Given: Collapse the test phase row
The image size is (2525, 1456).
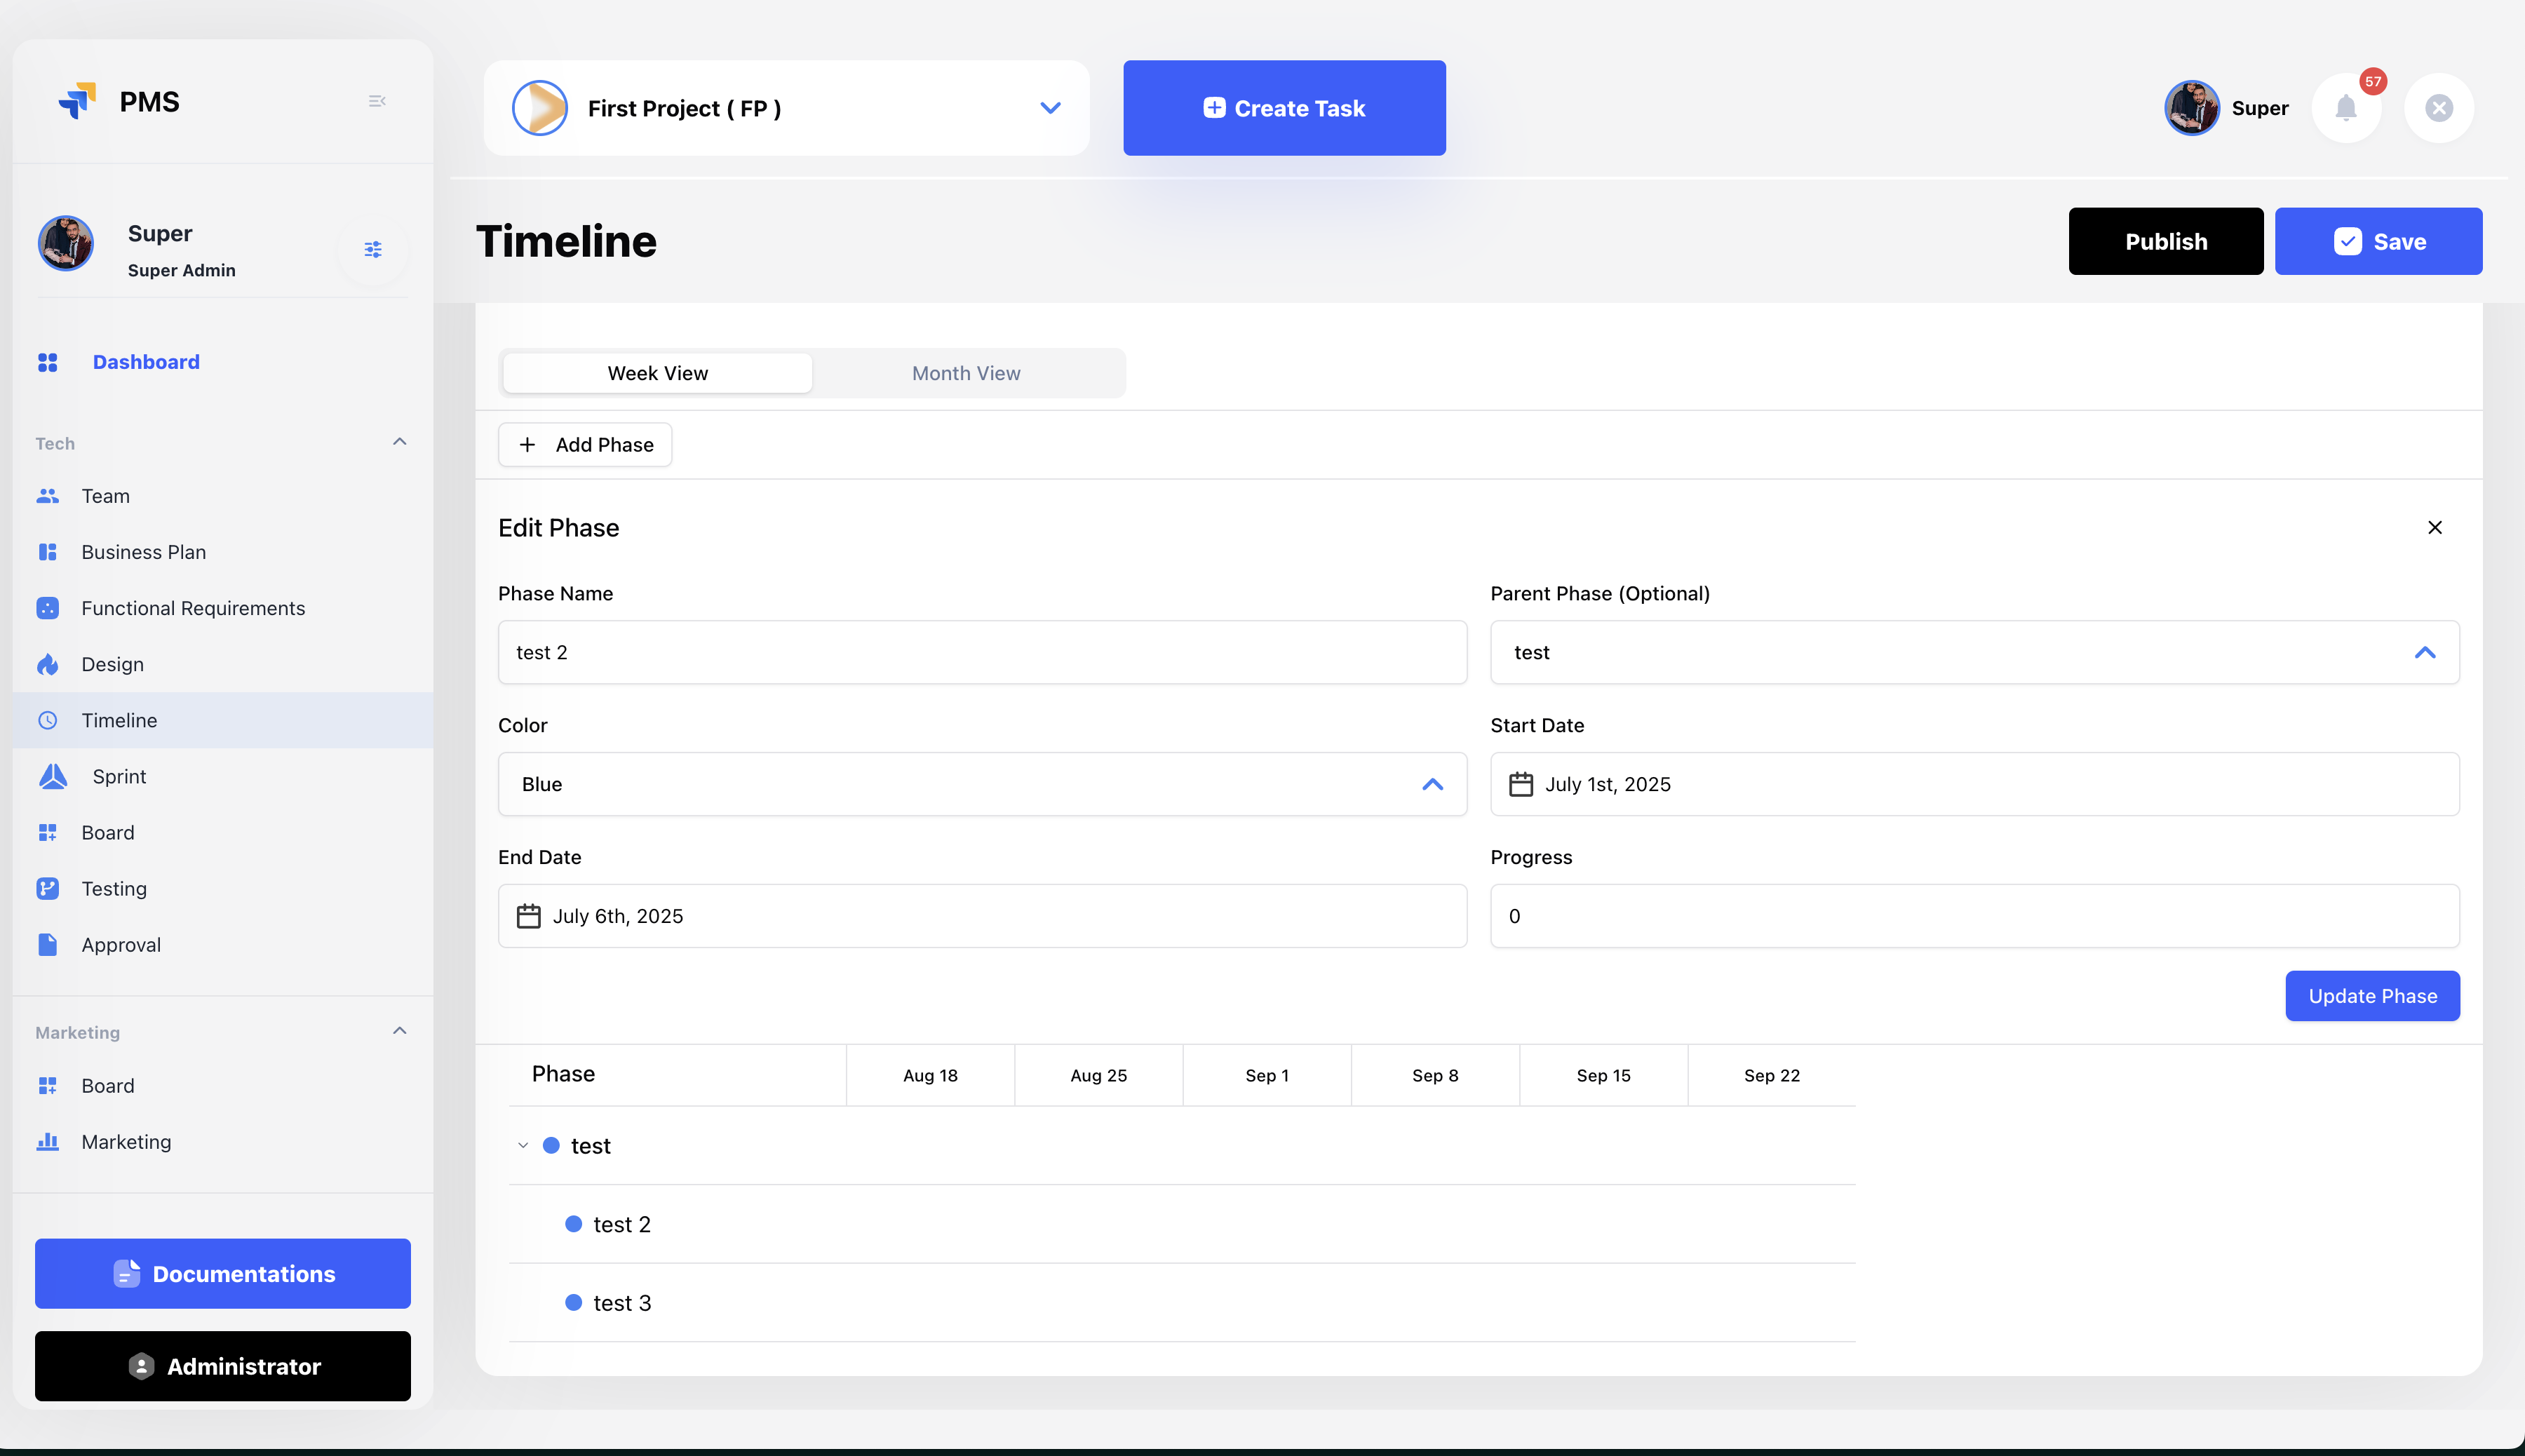Looking at the screenshot, I should (522, 1145).
